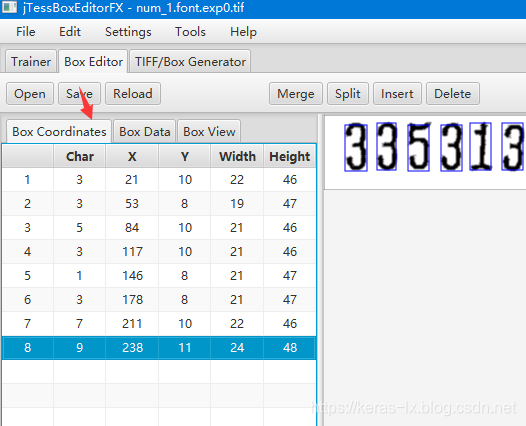This screenshot has width=526, height=426.
Task: Click Width cell value 19 in row 2
Action: (237, 204)
